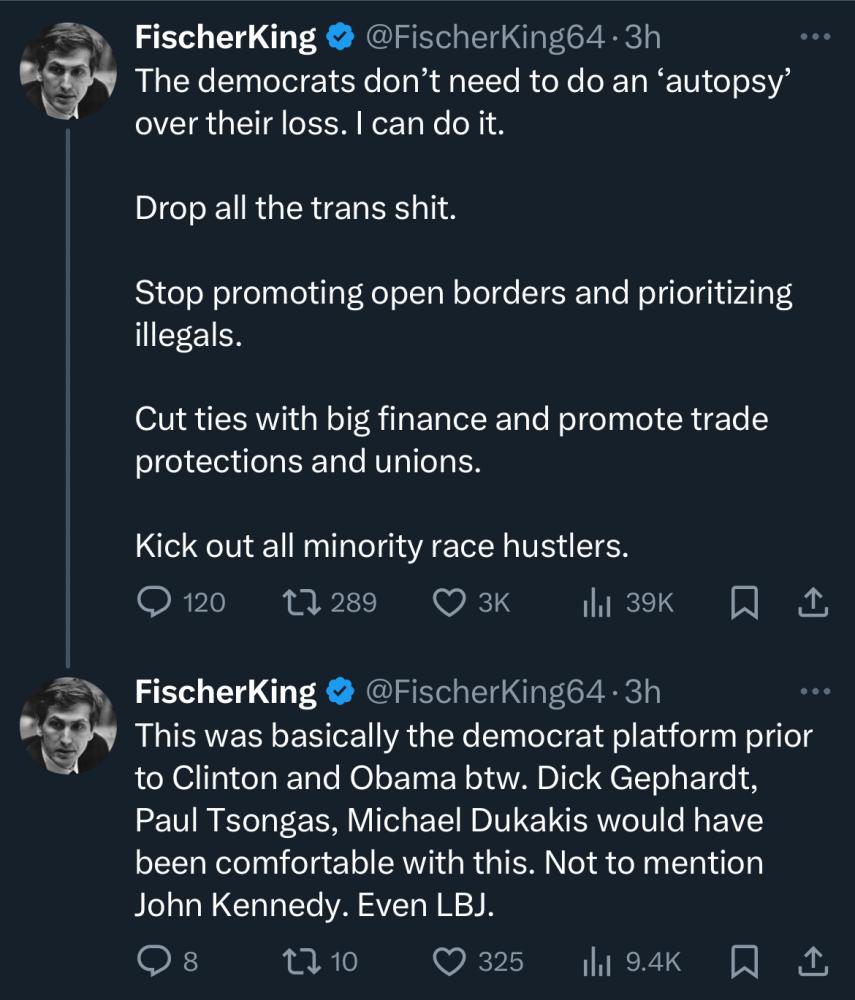Like the tweet with 325 likes
Screen dimensions: 855x1000
[478, 961]
